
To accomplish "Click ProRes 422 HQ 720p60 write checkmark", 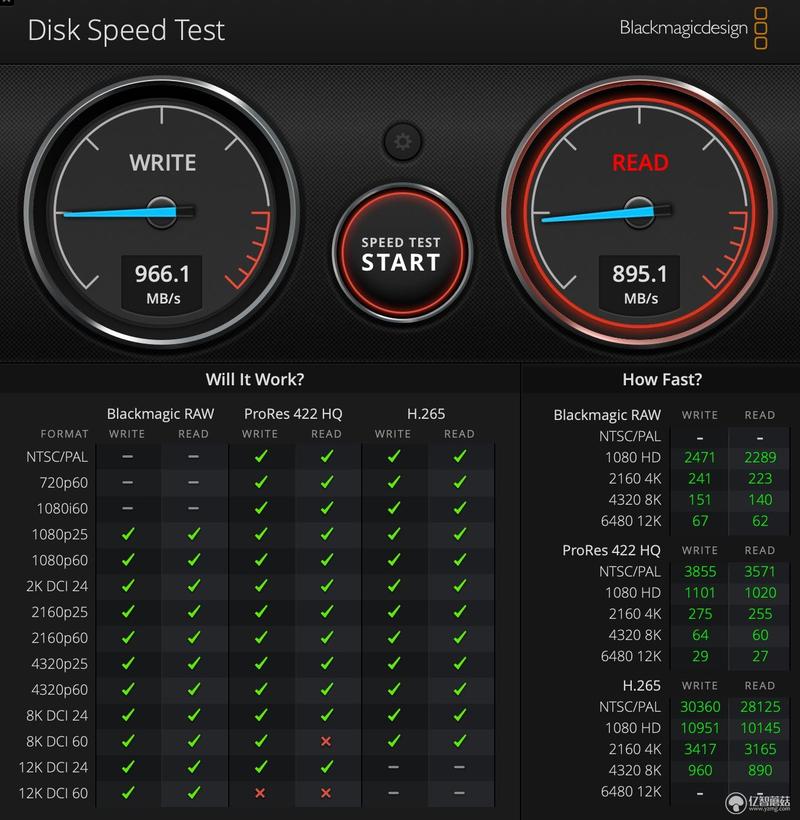I will (x=260, y=482).
